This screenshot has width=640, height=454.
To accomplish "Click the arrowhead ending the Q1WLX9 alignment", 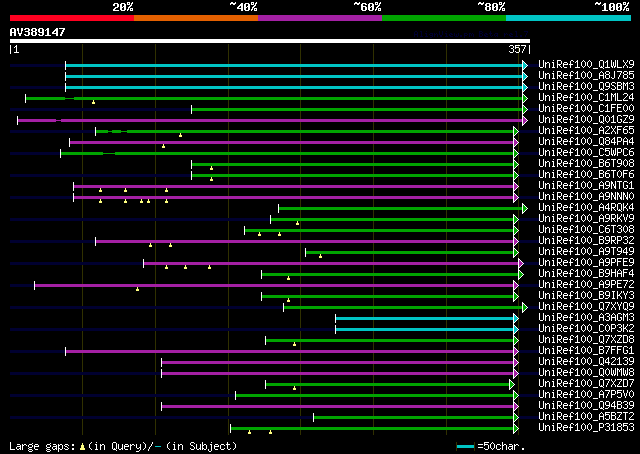I will tap(525, 65).
